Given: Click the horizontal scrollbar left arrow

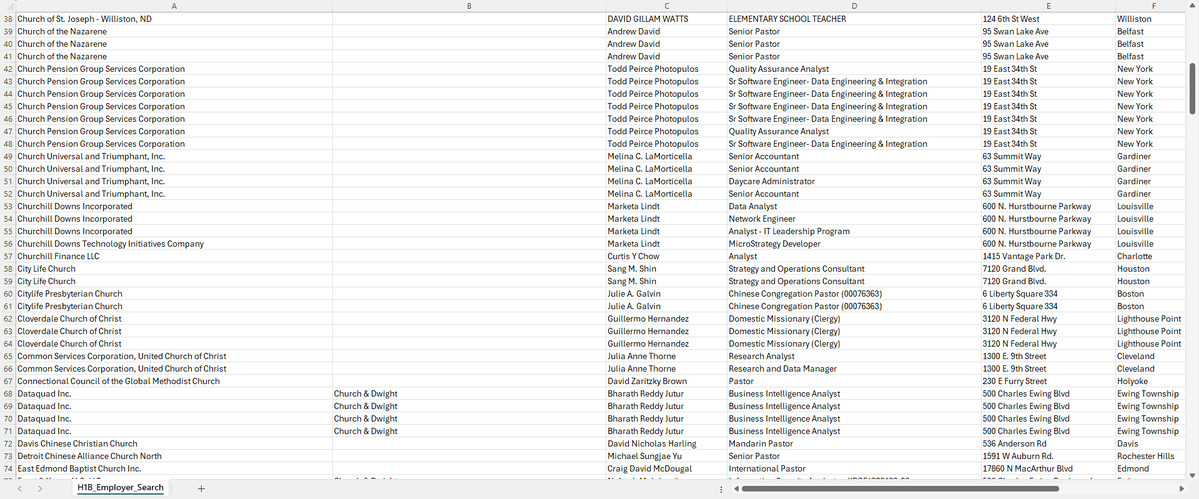Looking at the screenshot, I should click(x=735, y=488).
